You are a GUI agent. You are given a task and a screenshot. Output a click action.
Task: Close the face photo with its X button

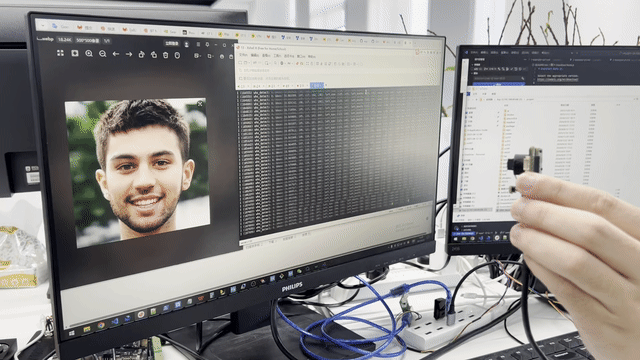[200, 104]
